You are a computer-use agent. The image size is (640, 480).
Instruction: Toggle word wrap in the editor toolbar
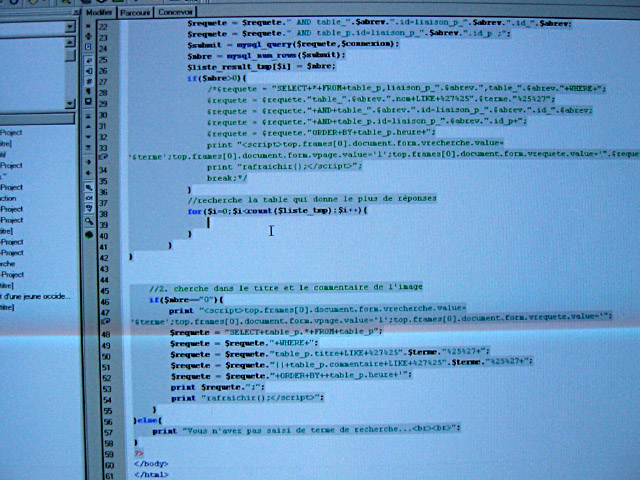(x=88, y=60)
